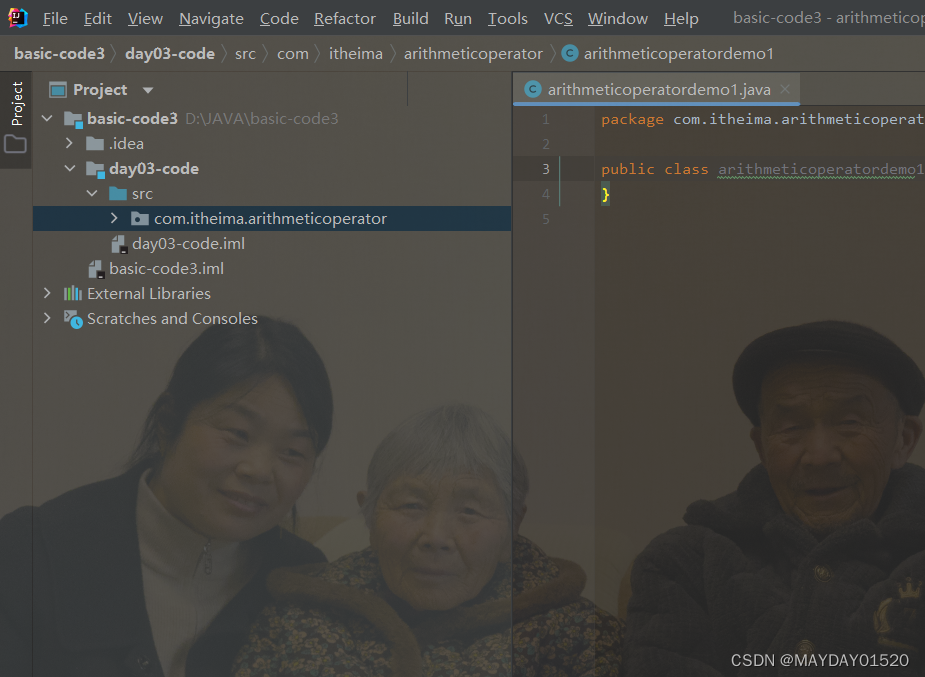This screenshot has height=677, width=925.
Task: Select basic-code3.iml file
Action: [166, 268]
